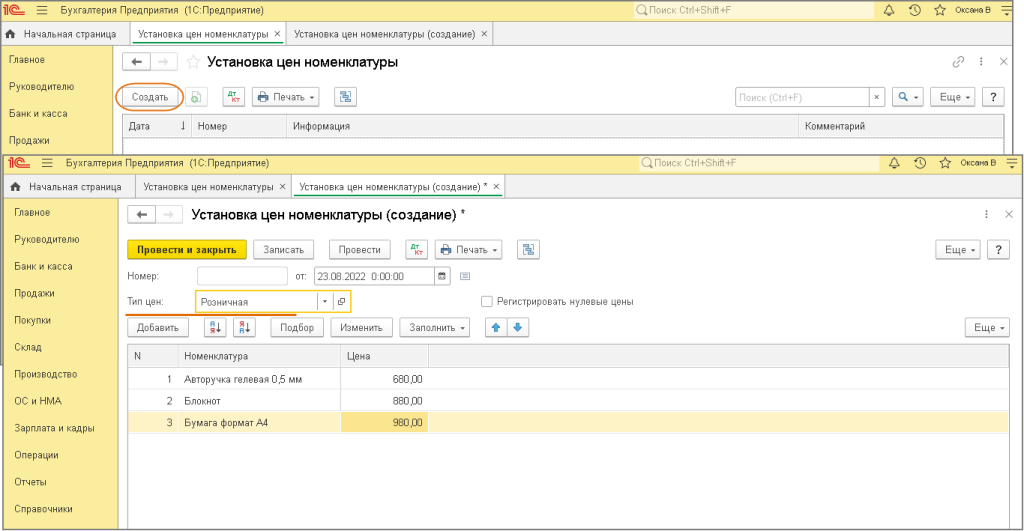Enable Регистрировать нулевые цены checkbox
The image size is (1024, 531).
tap(487, 301)
